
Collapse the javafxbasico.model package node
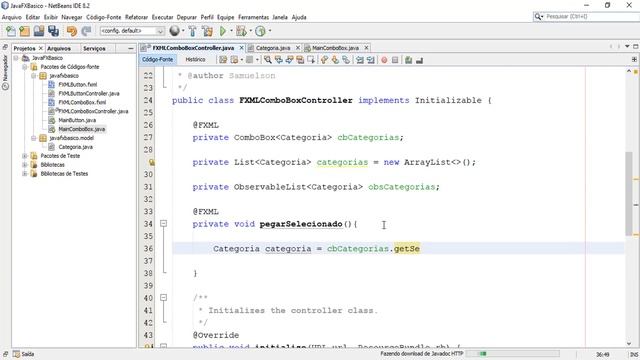pyautogui.click(x=34, y=138)
